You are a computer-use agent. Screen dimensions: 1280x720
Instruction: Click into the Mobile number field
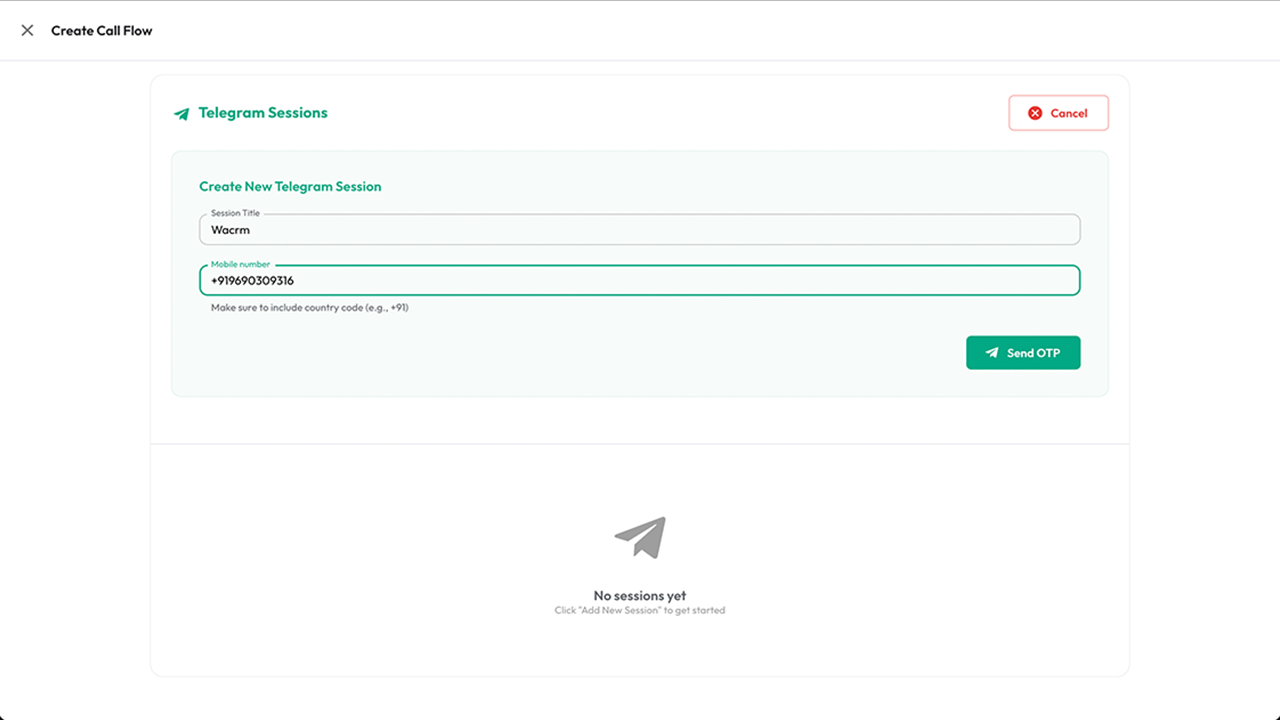pyautogui.click(x=640, y=280)
